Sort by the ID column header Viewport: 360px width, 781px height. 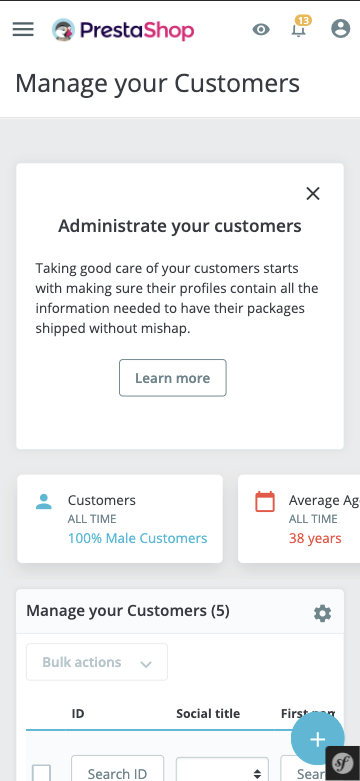(x=78, y=713)
